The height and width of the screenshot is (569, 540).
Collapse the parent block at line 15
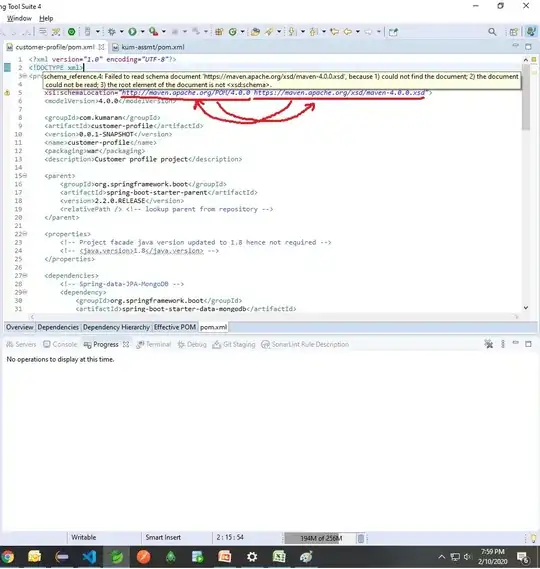click(x=25, y=176)
